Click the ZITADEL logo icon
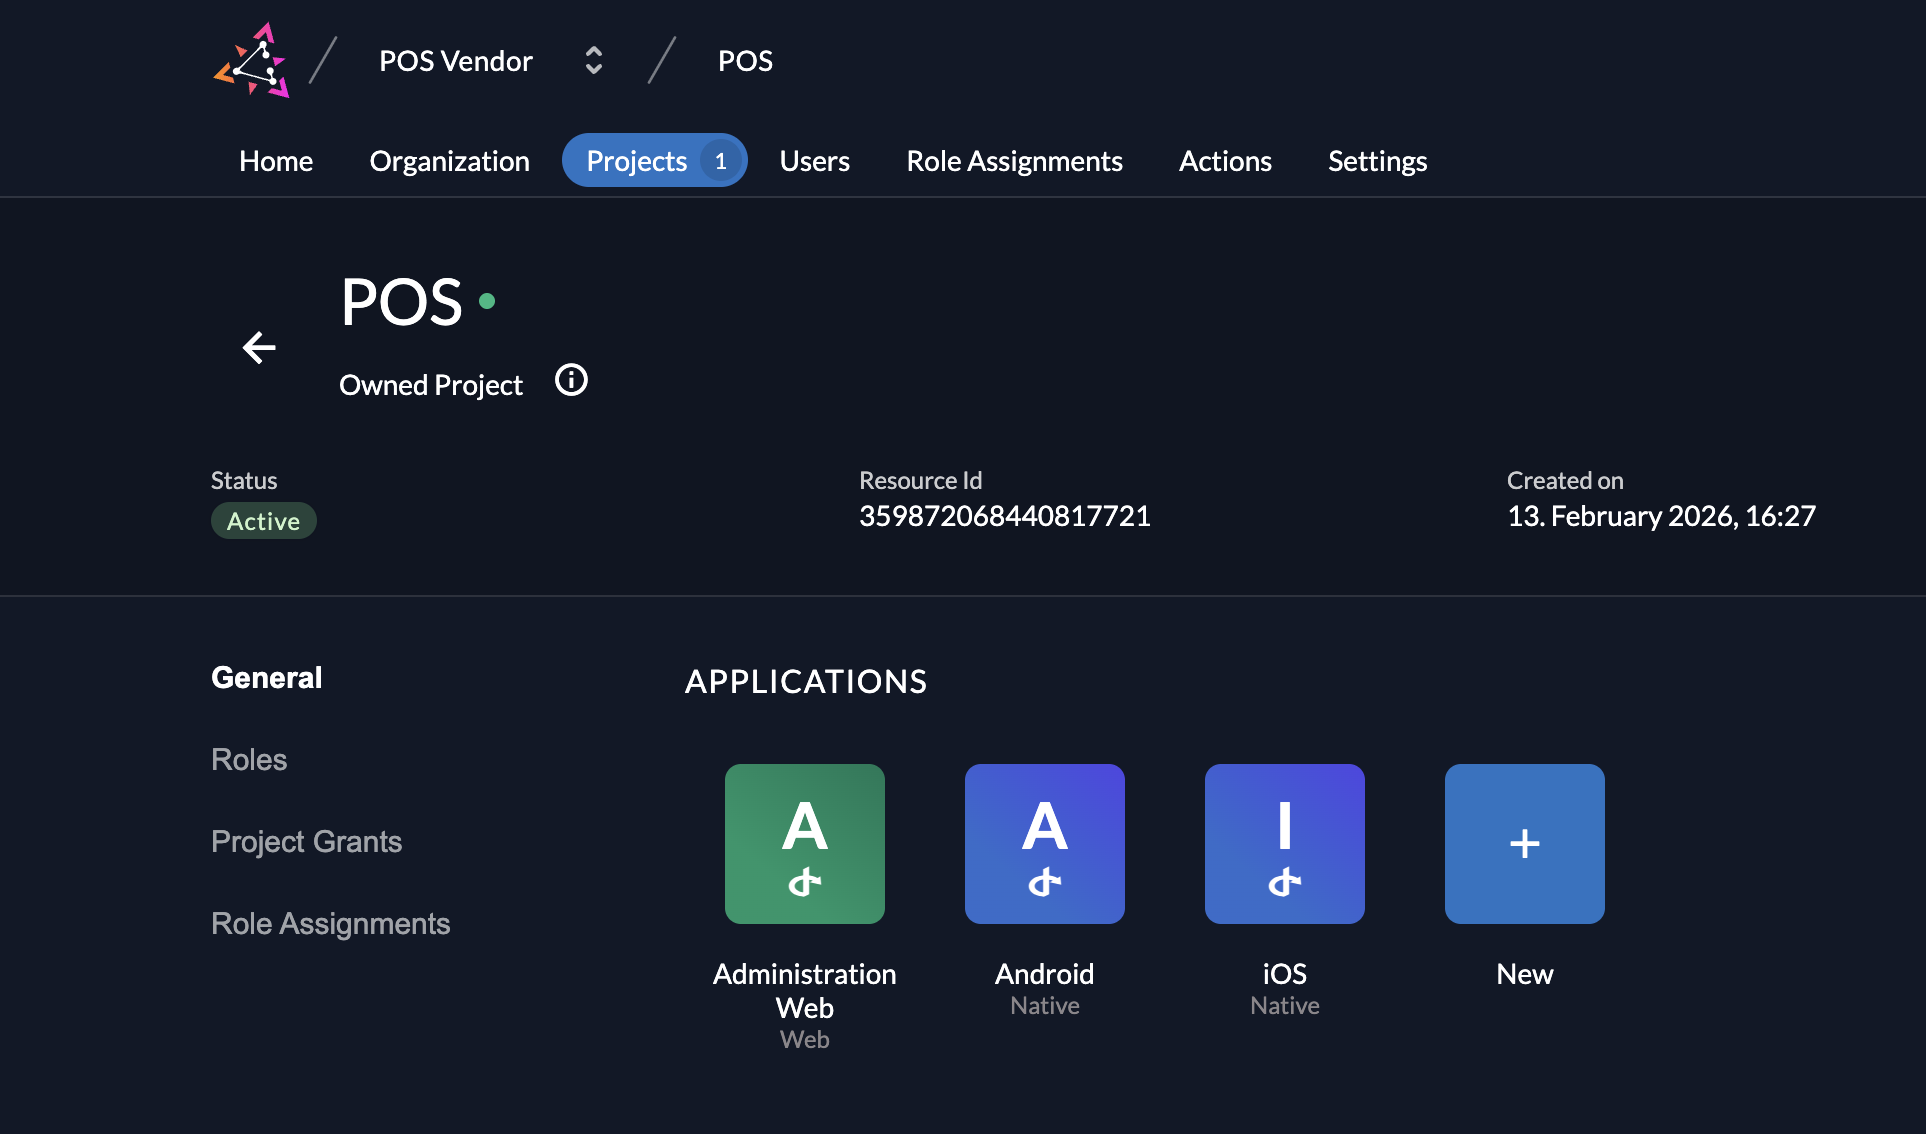The width and height of the screenshot is (1926, 1134). 252,61
